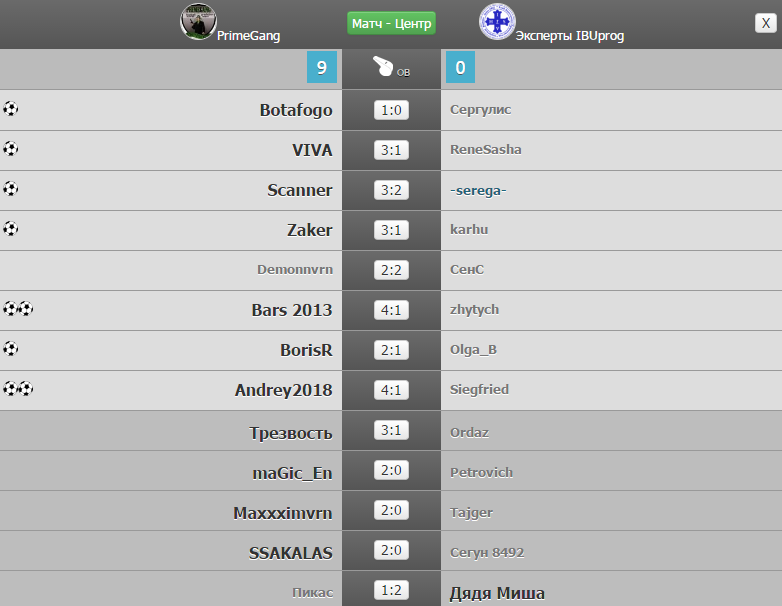Open the 2:2 score for Demonnvrn
The image size is (782, 606).
(x=391, y=270)
